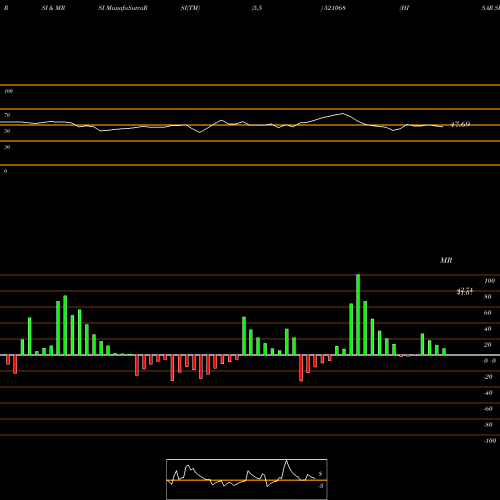The height and width of the screenshot is (500, 500).
Task: Click the RSI axis label 70
Action: pos(7,115)
